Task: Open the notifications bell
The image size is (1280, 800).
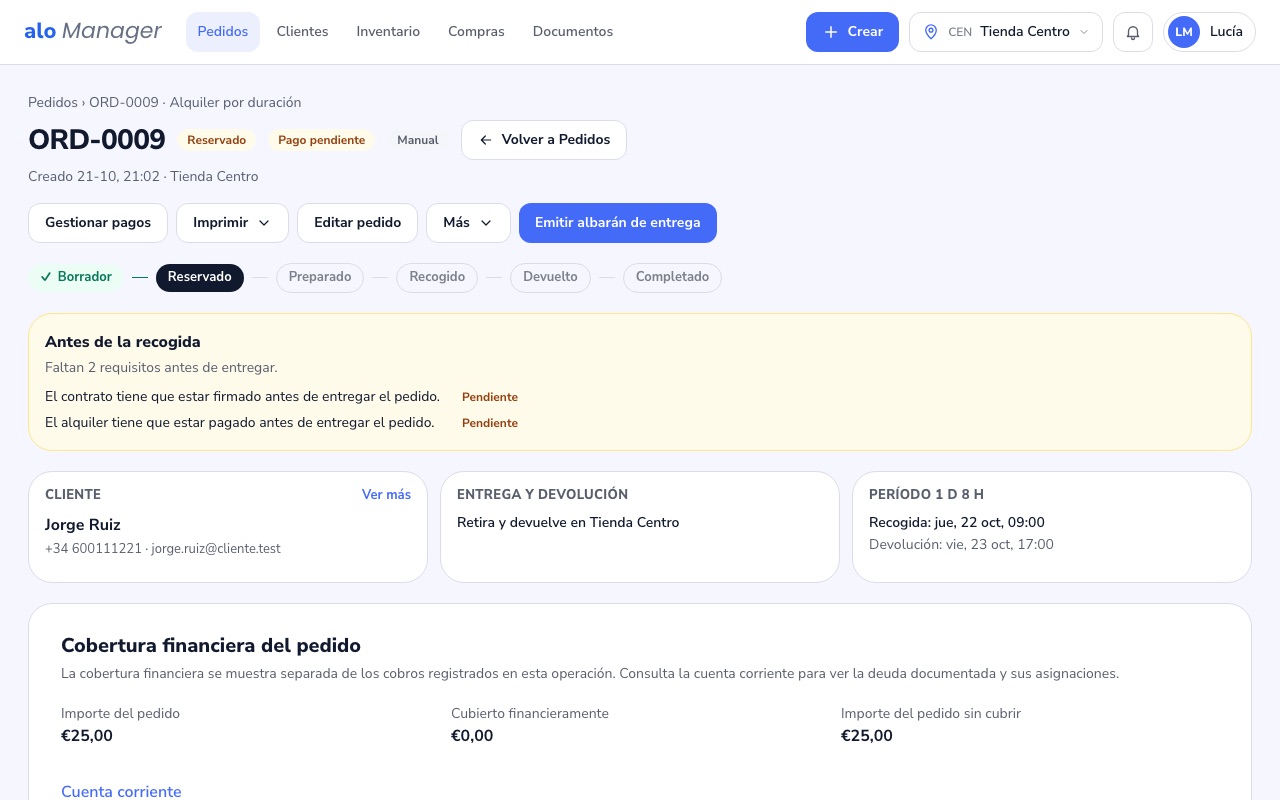Action: (1133, 32)
